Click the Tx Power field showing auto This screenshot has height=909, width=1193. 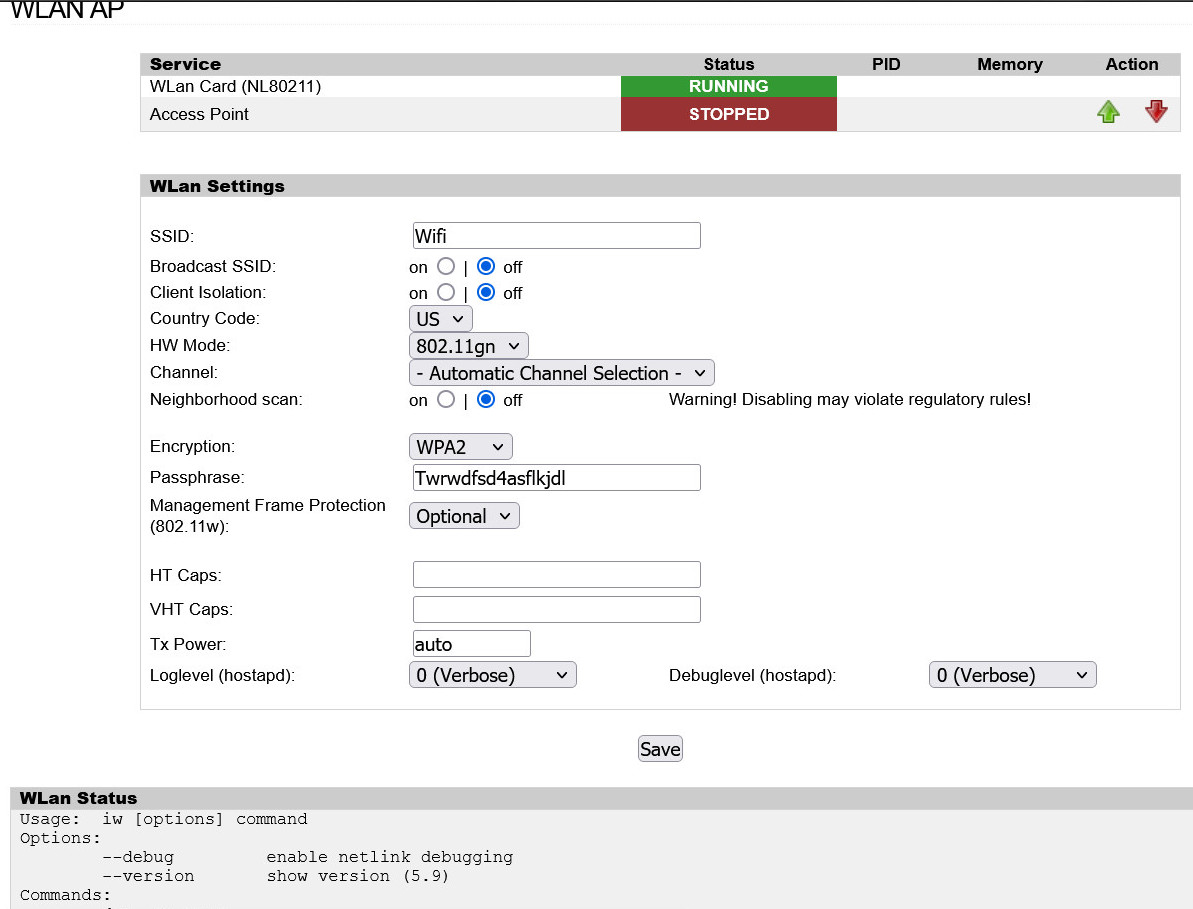(x=471, y=643)
